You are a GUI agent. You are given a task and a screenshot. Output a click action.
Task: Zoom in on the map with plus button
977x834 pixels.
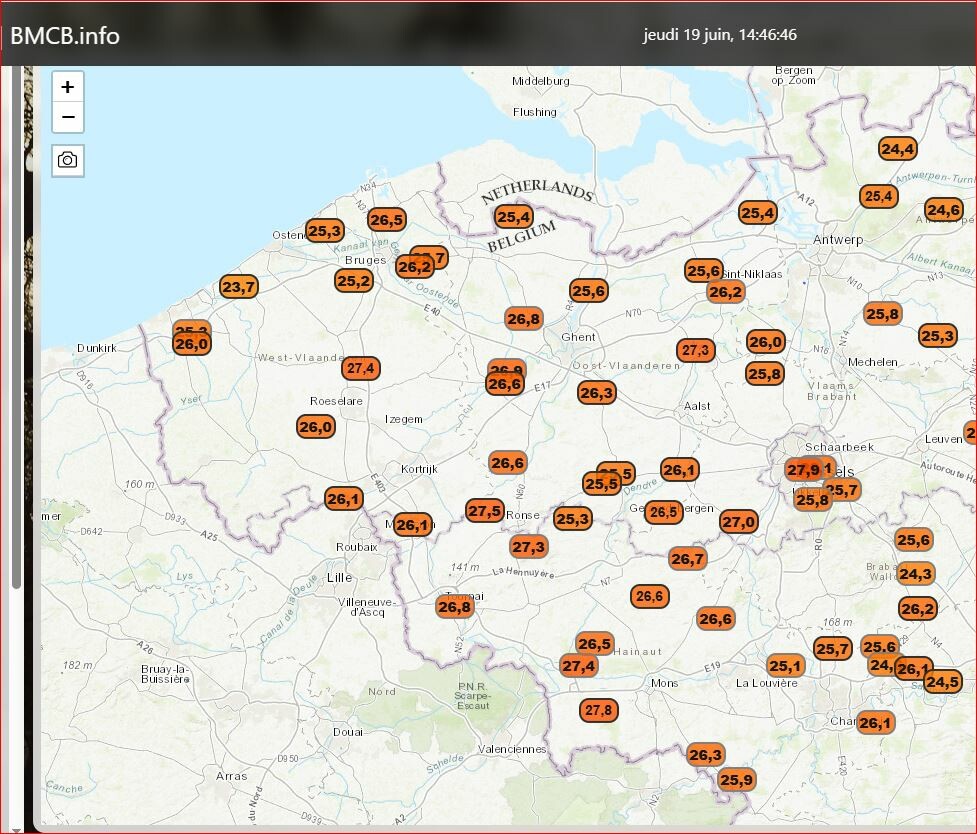point(67,87)
